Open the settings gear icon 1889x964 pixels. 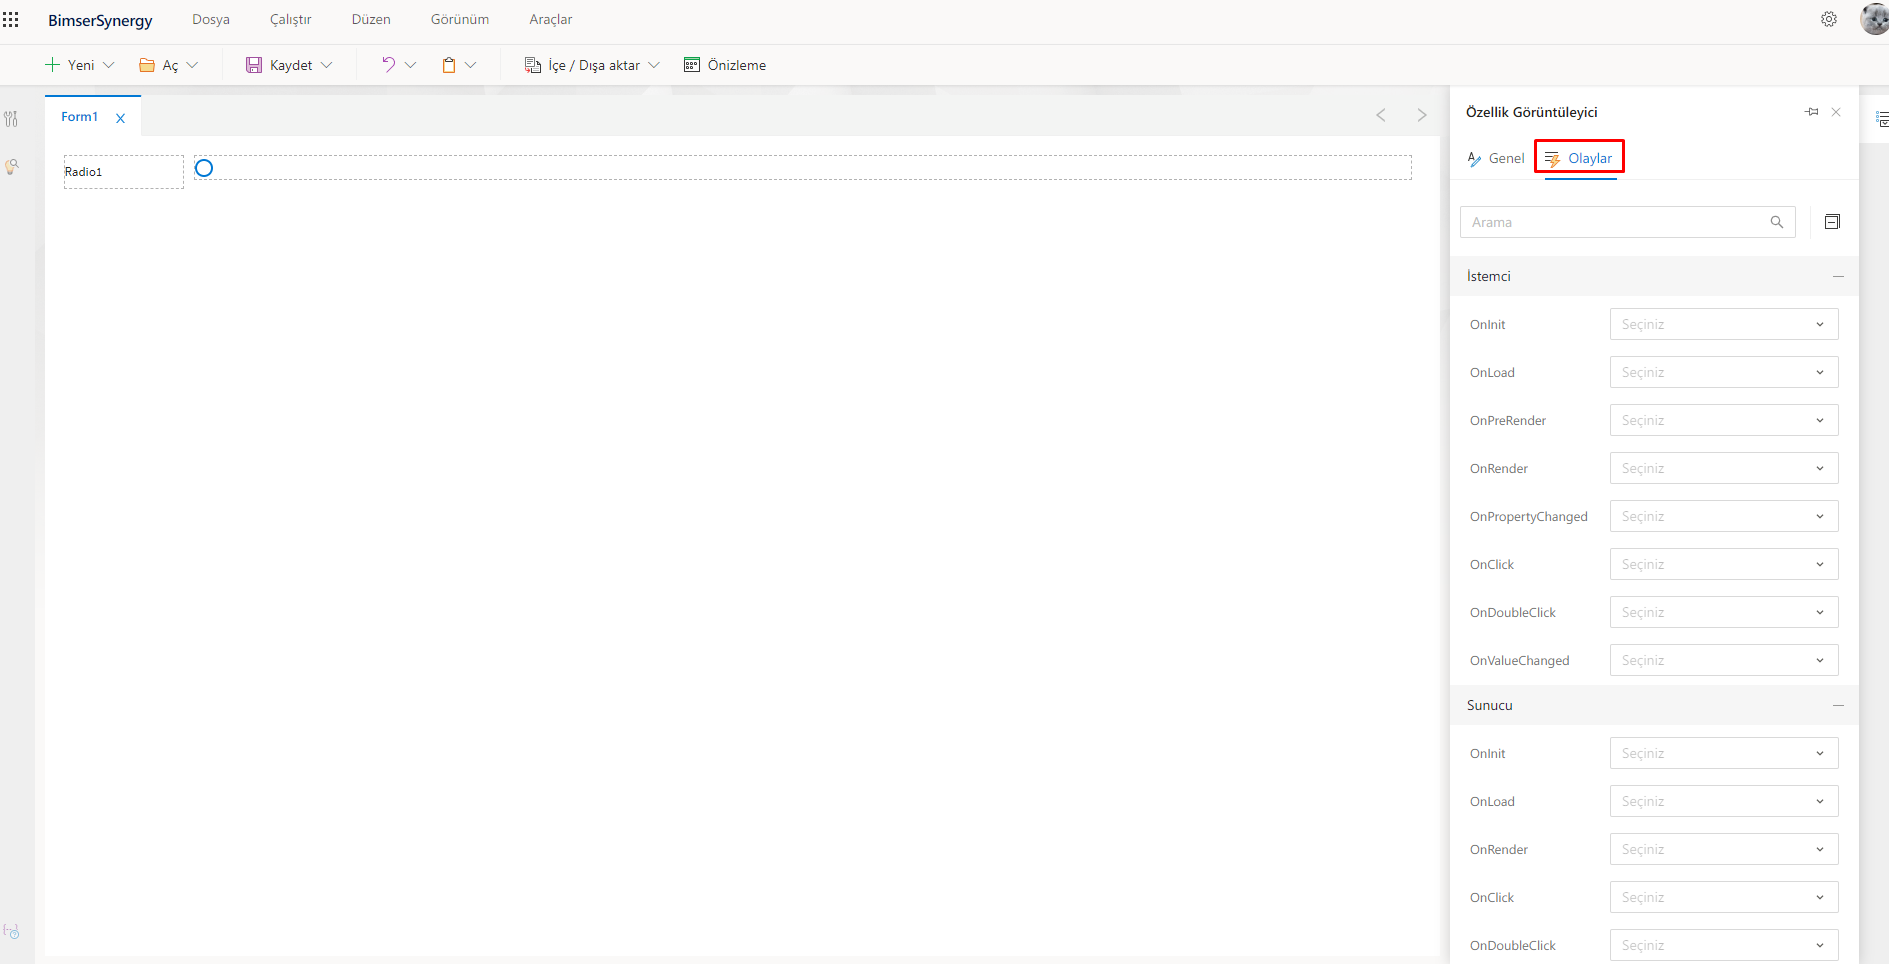(x=1829, y=19)
